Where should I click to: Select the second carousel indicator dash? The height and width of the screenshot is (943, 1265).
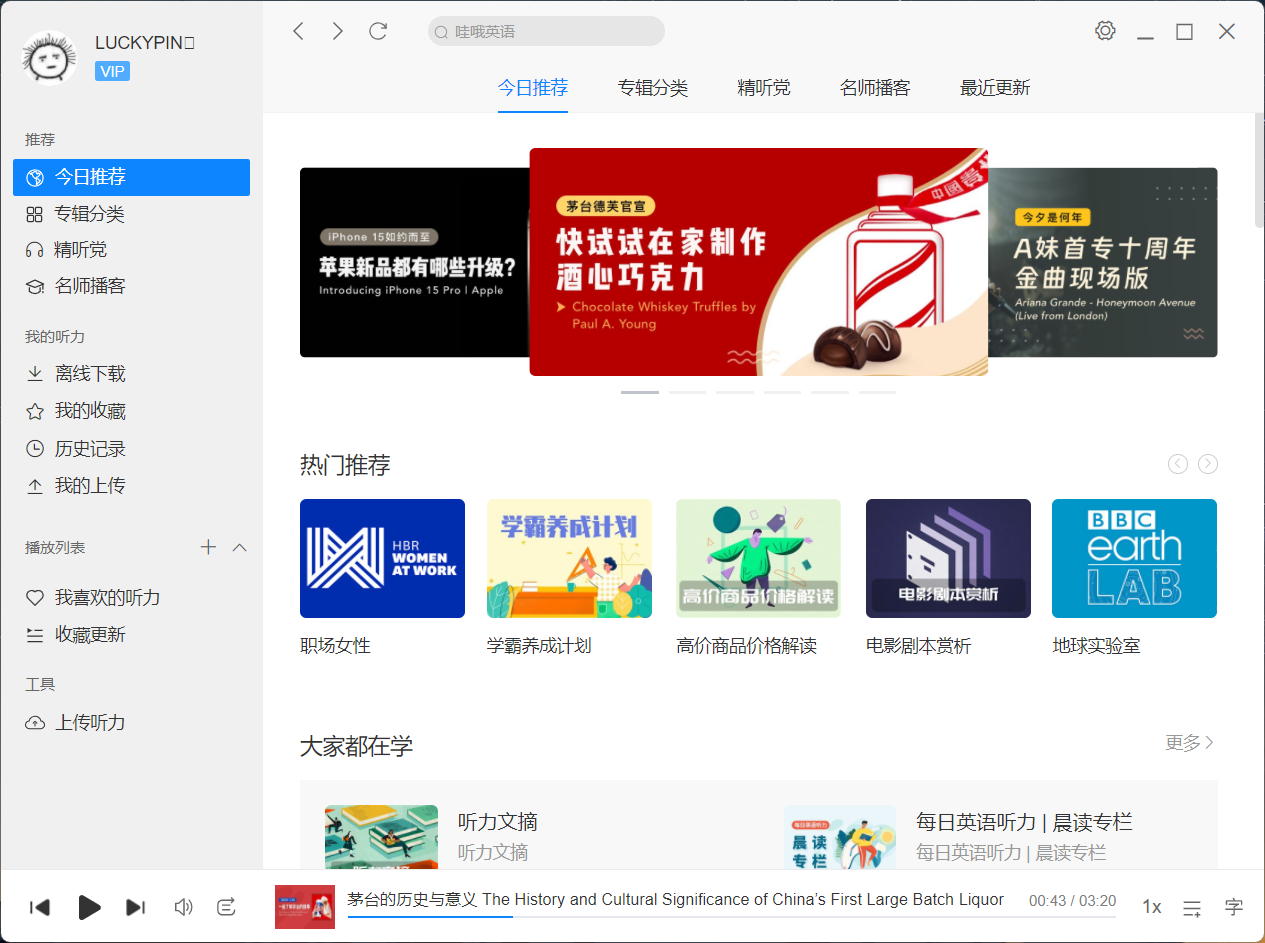click(688, 392)
